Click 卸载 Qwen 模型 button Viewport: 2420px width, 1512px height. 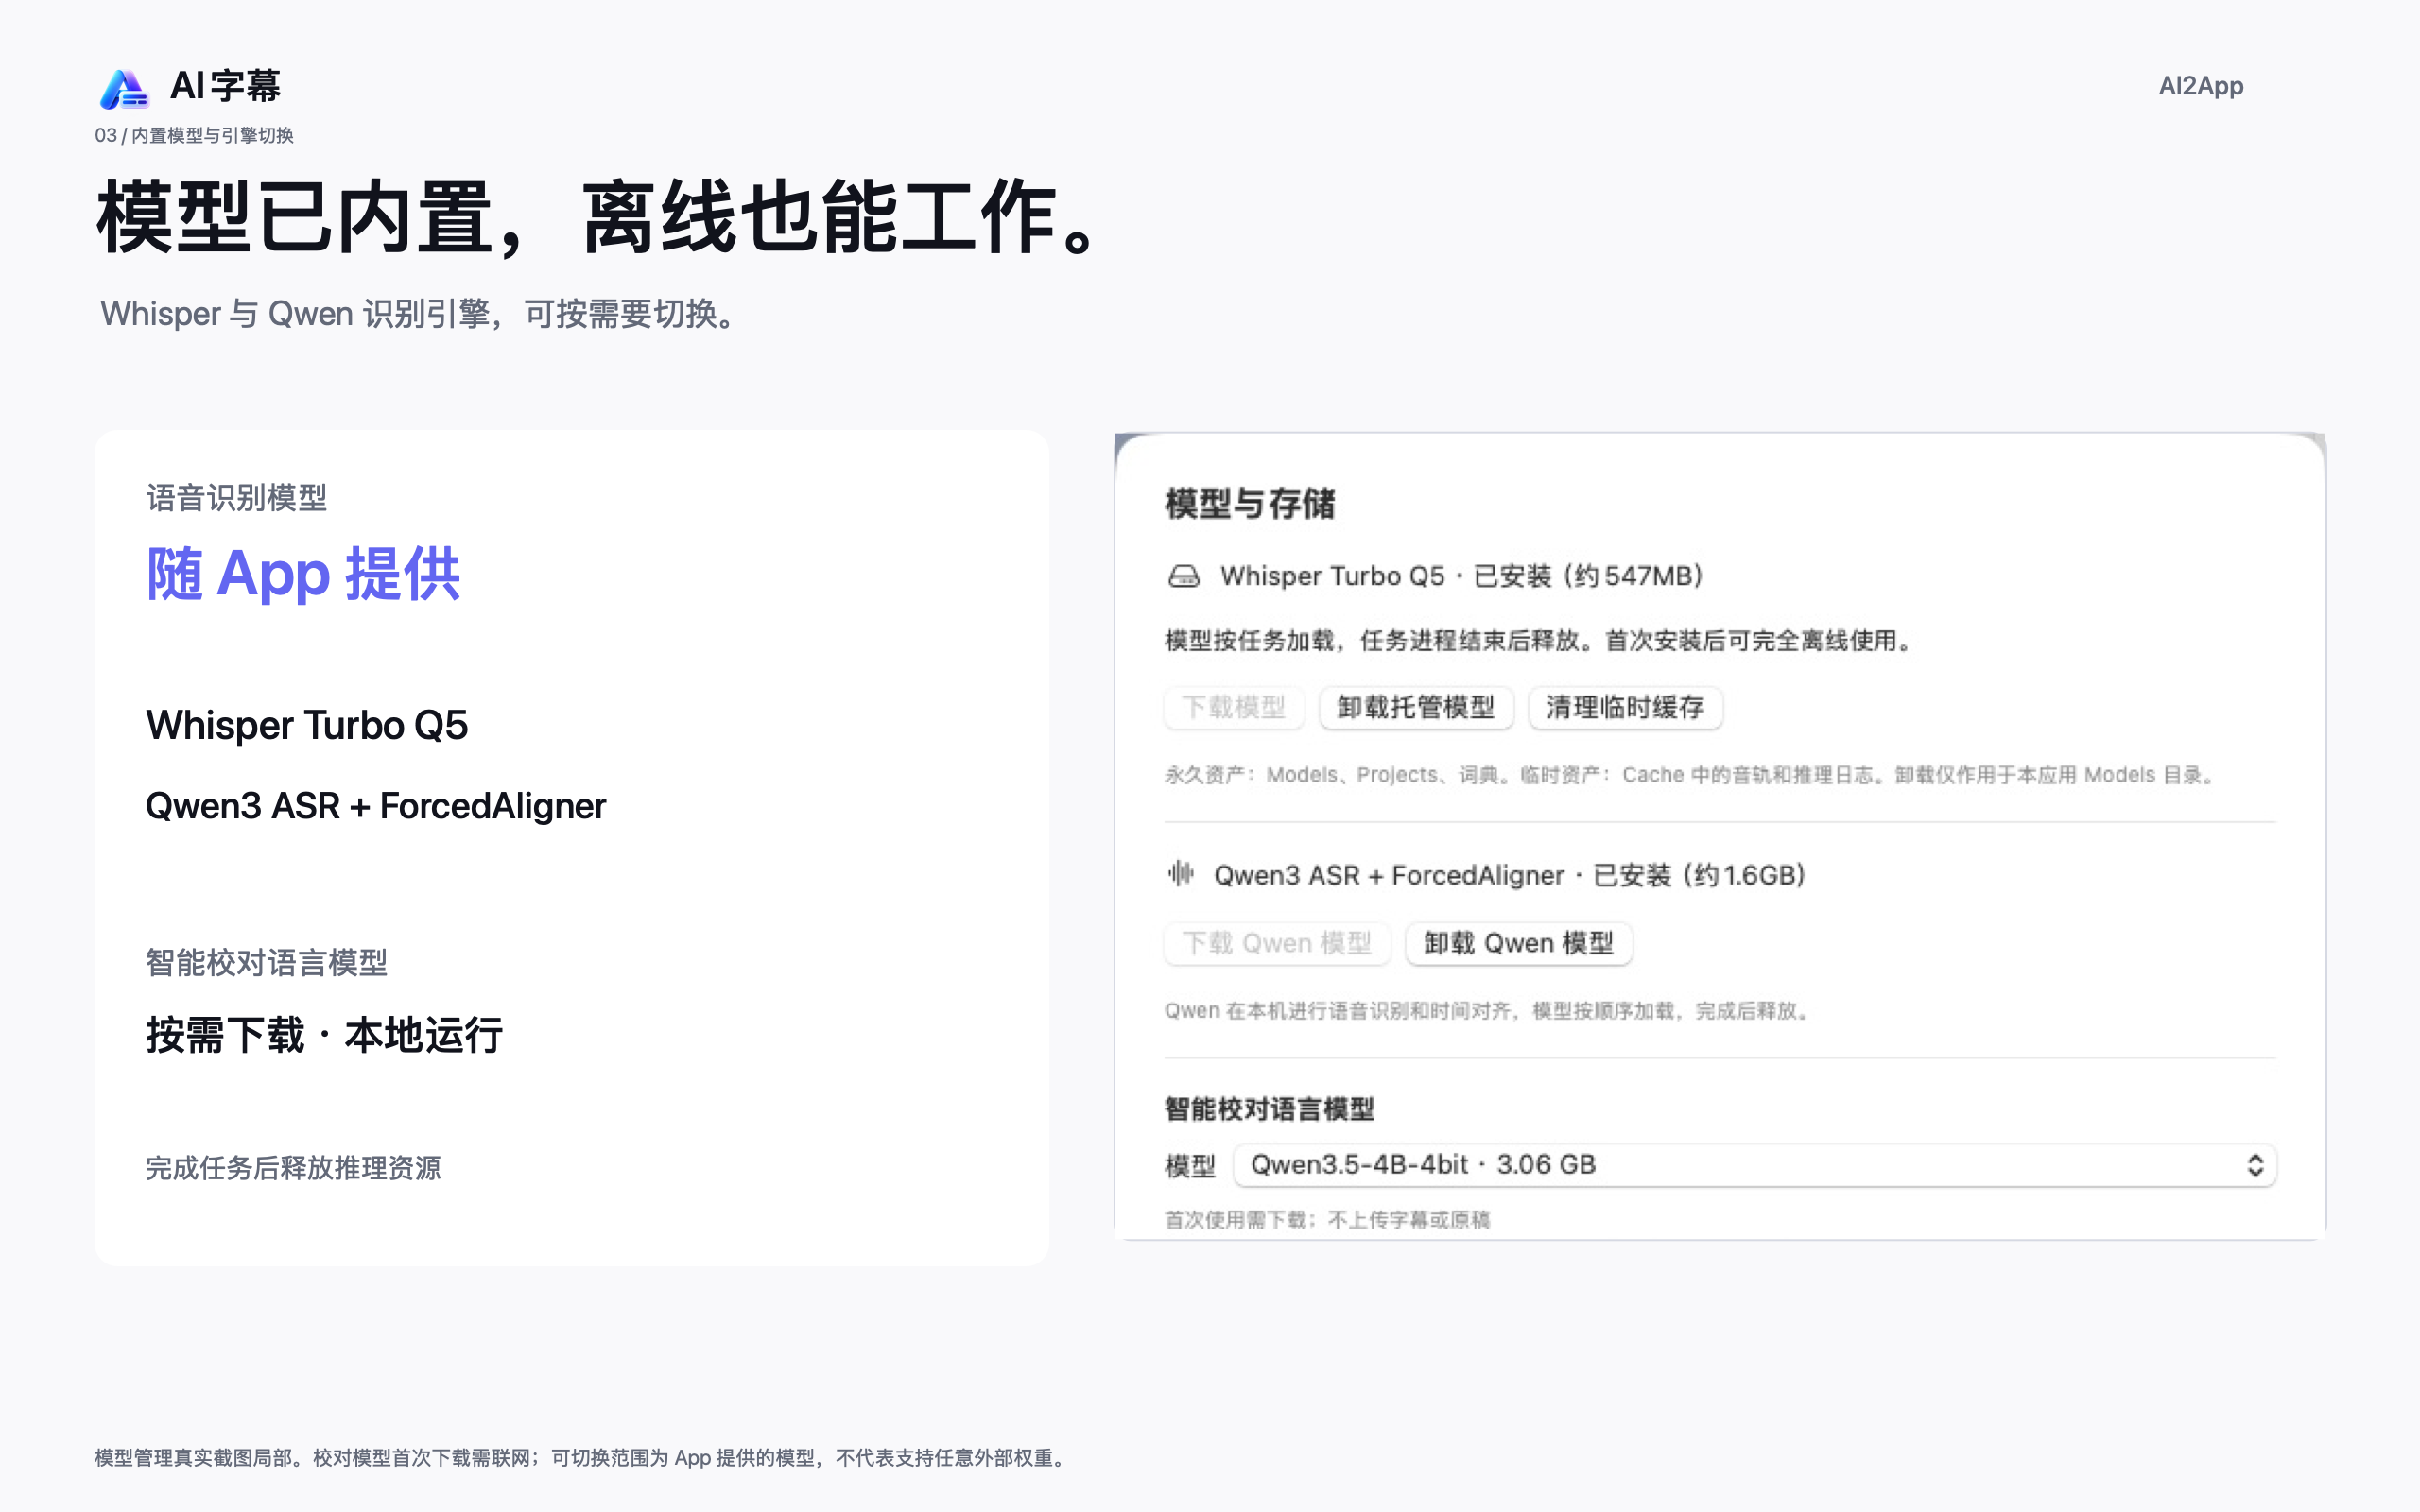pos(1519,943)
